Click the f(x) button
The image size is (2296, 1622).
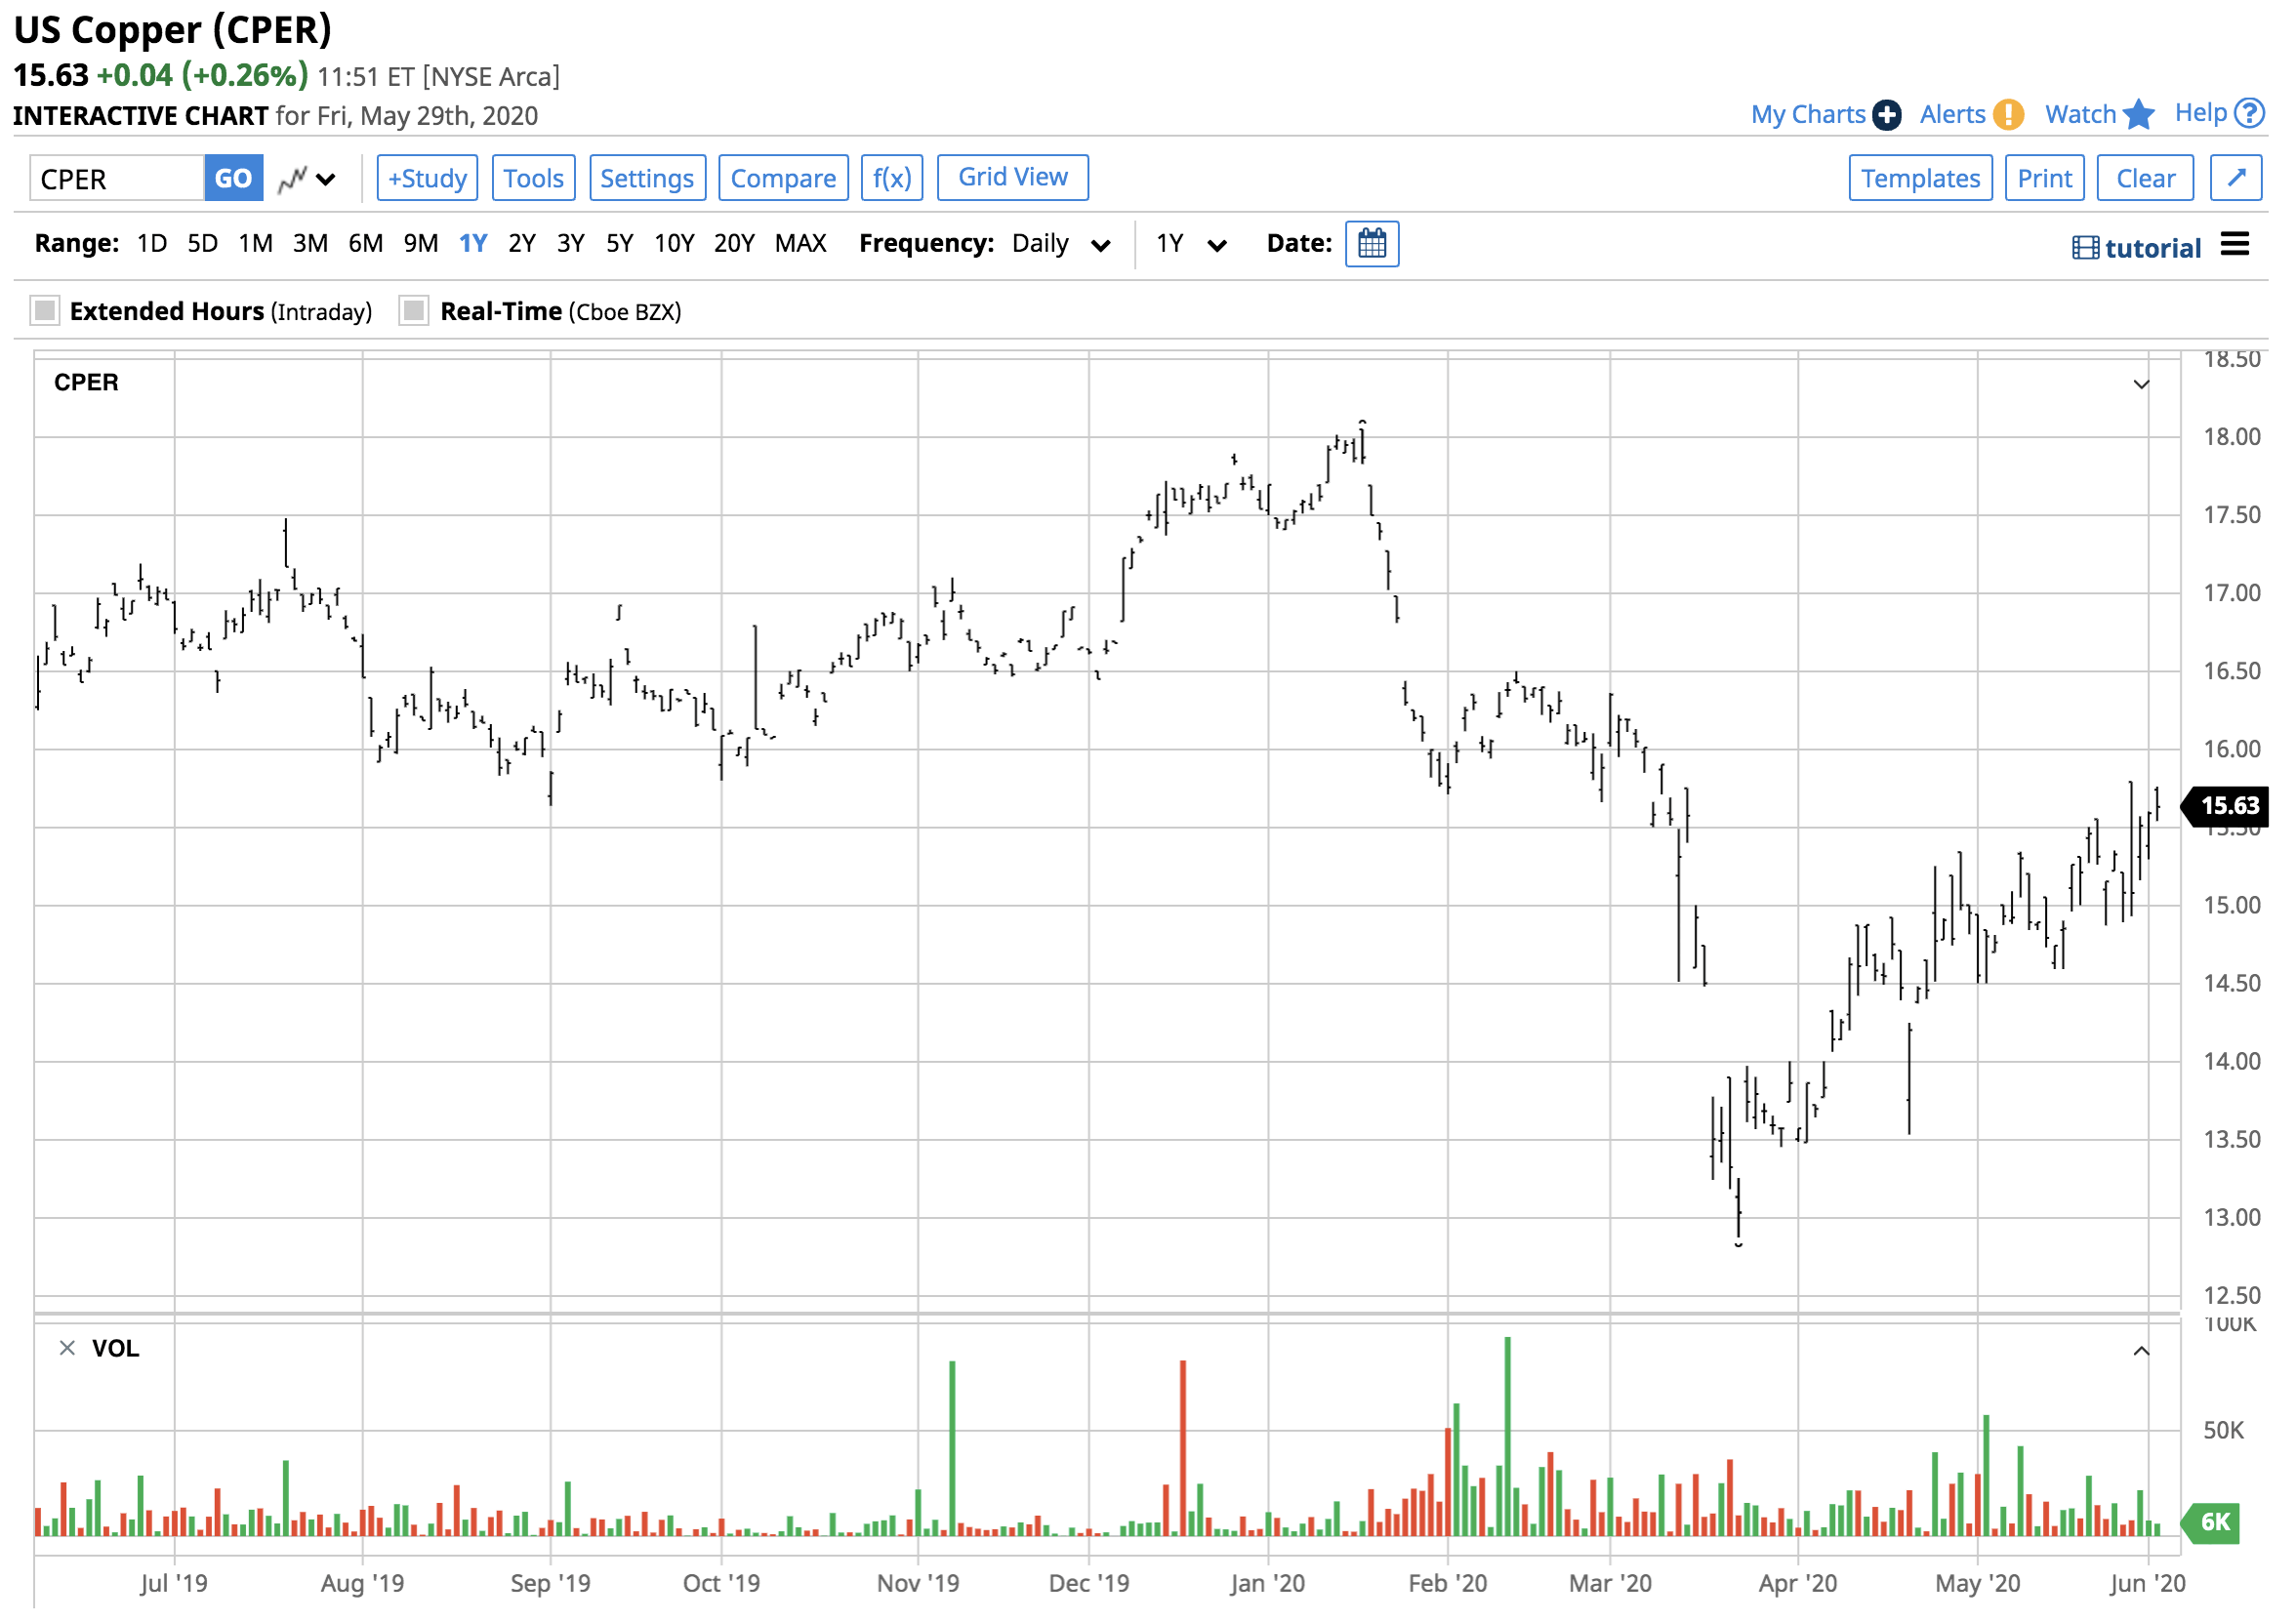click(894, 179)
